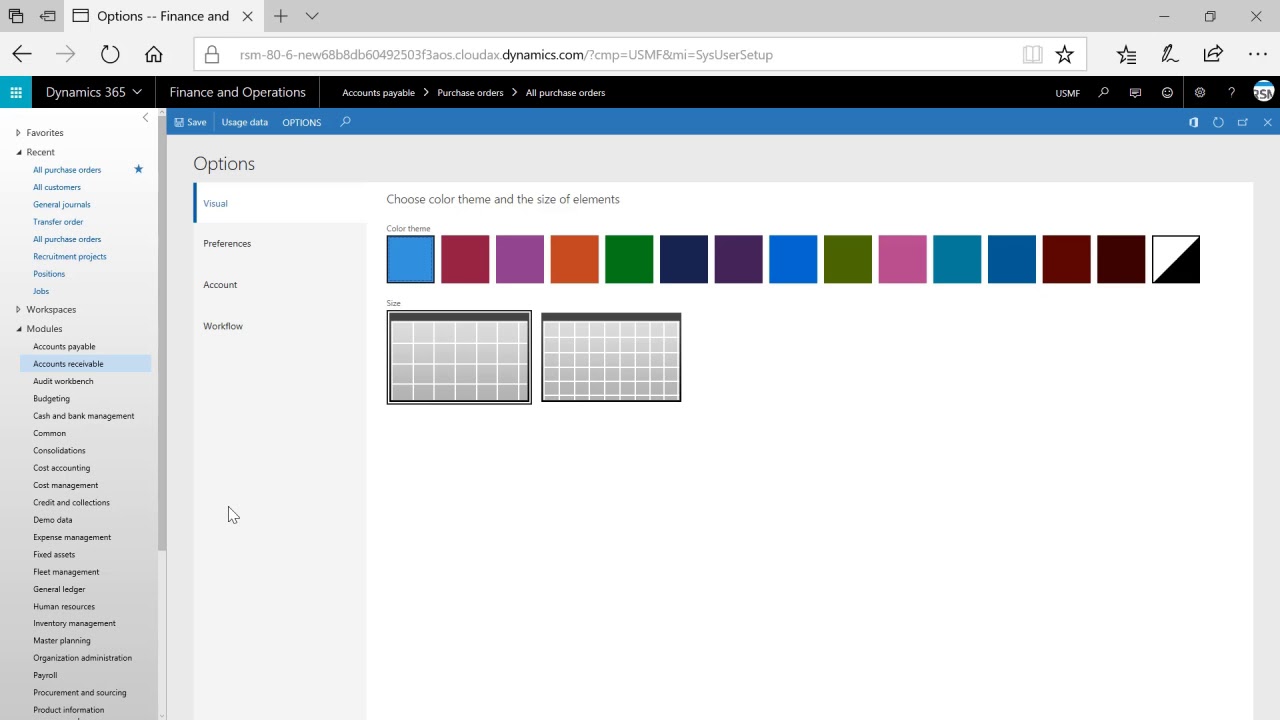The height and width of the screenshot is (720, 1280).
Task: Open the messages icon in the top bar
Action: [x=1135, y=93]
